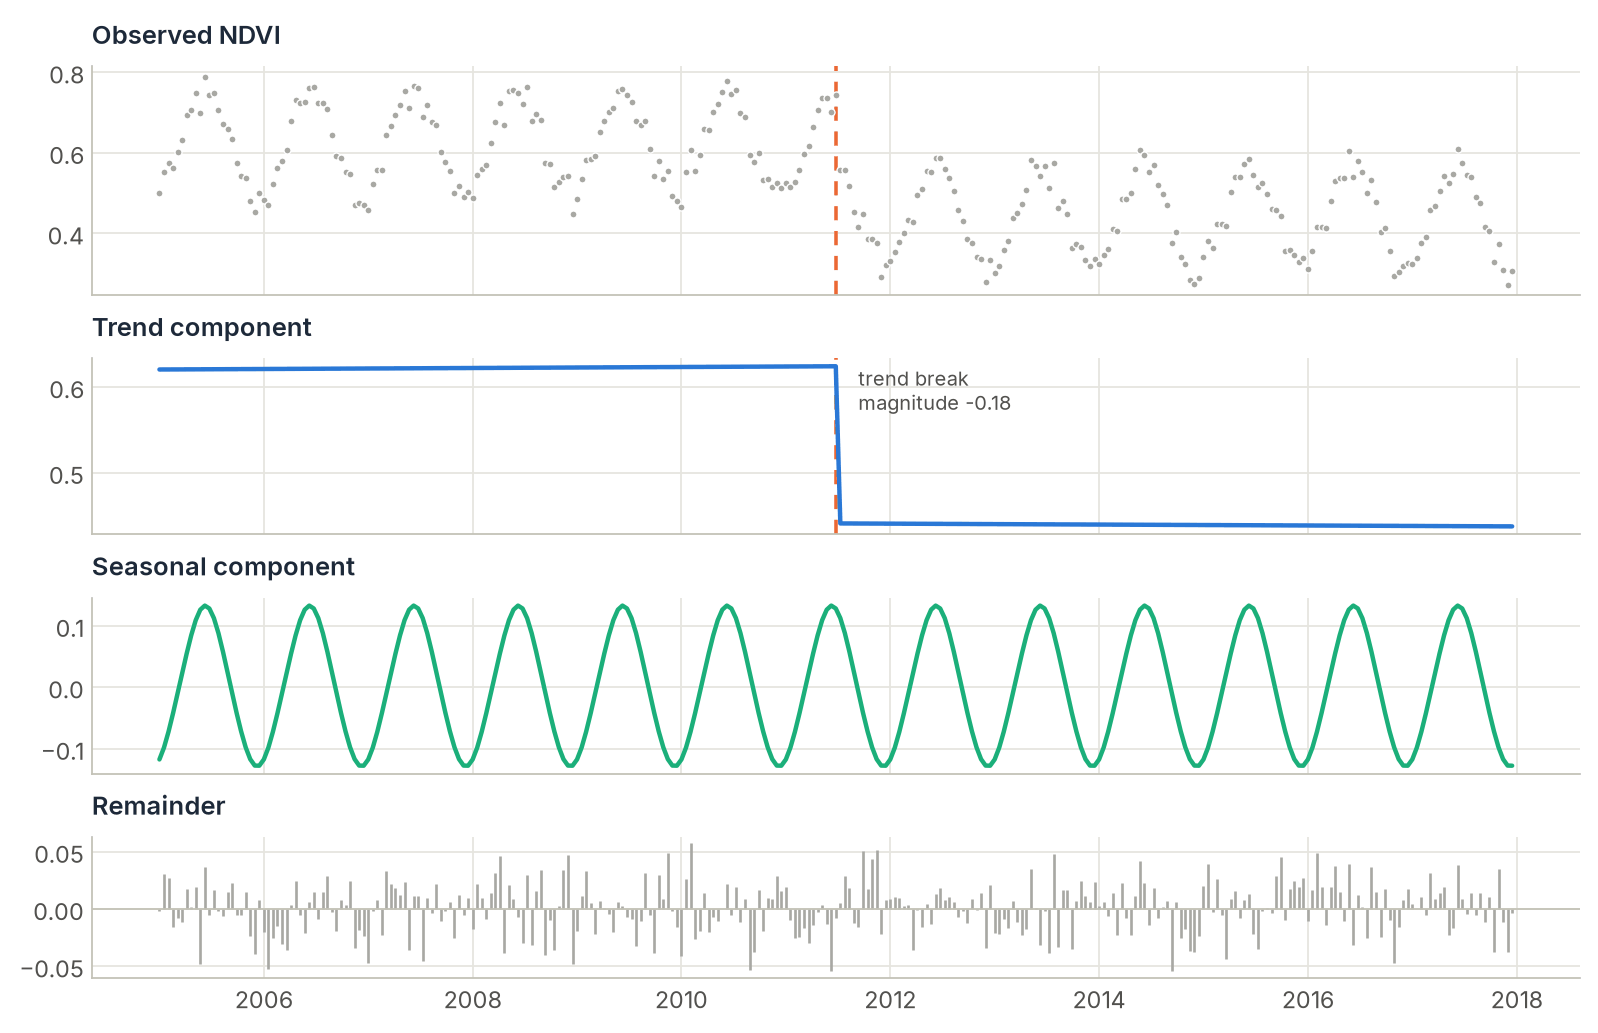1598x1033 pixels.
Task: Click the −0.05 tick on remainder axis
Action: click(53, 969)
